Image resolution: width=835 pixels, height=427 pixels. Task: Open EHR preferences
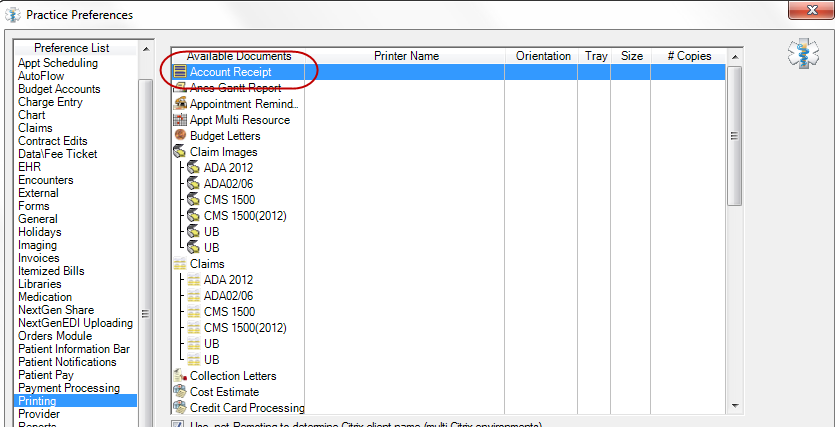(x=29, y=167)
